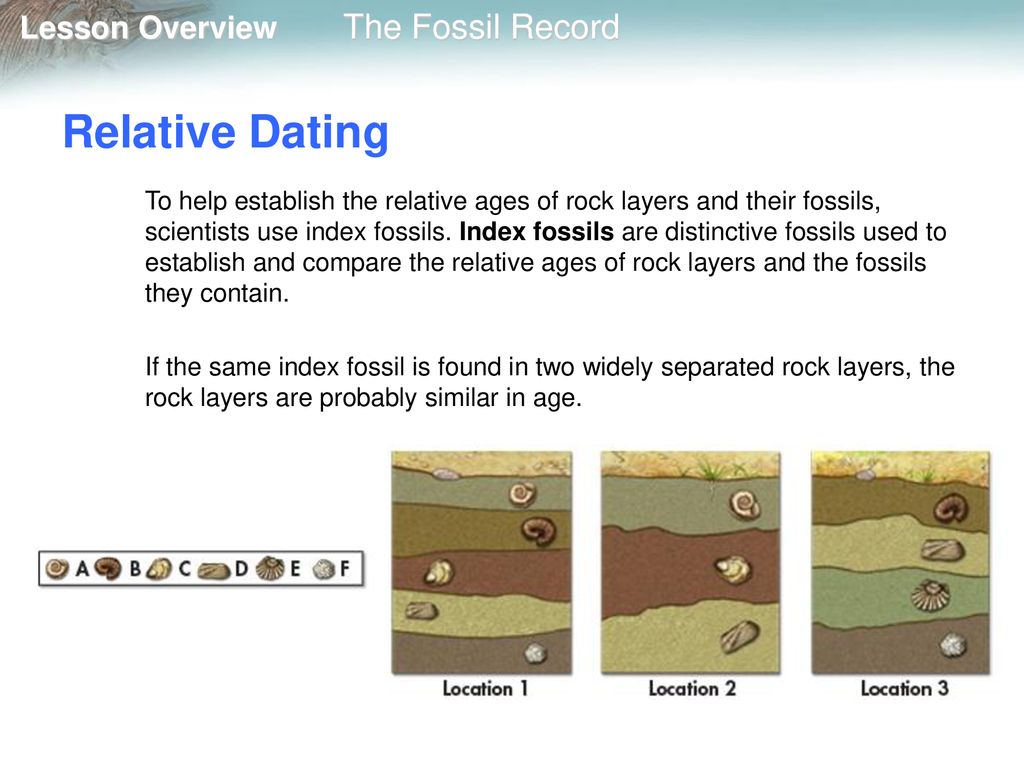Click the "Lesson Overview" header text
This screenshot has height=768, width=1024.
click(x=148, y=28)
